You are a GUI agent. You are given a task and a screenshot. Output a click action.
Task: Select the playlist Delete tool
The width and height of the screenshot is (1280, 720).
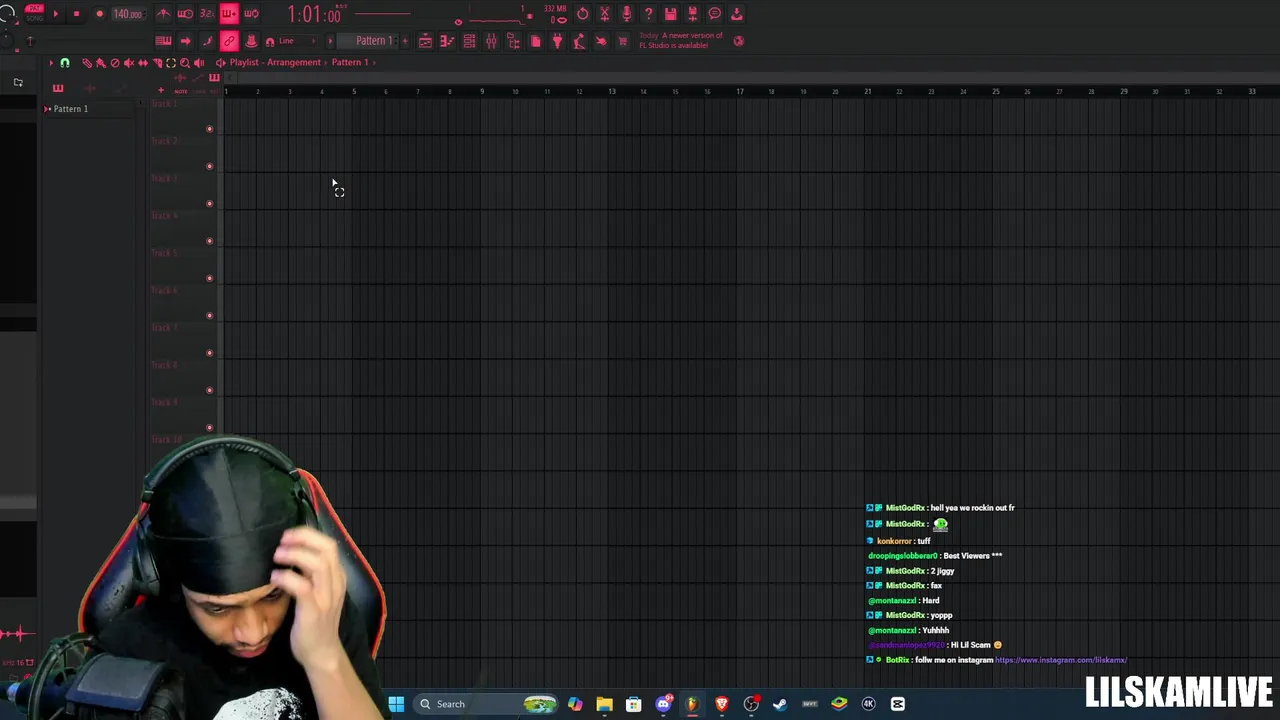[115, 63]
